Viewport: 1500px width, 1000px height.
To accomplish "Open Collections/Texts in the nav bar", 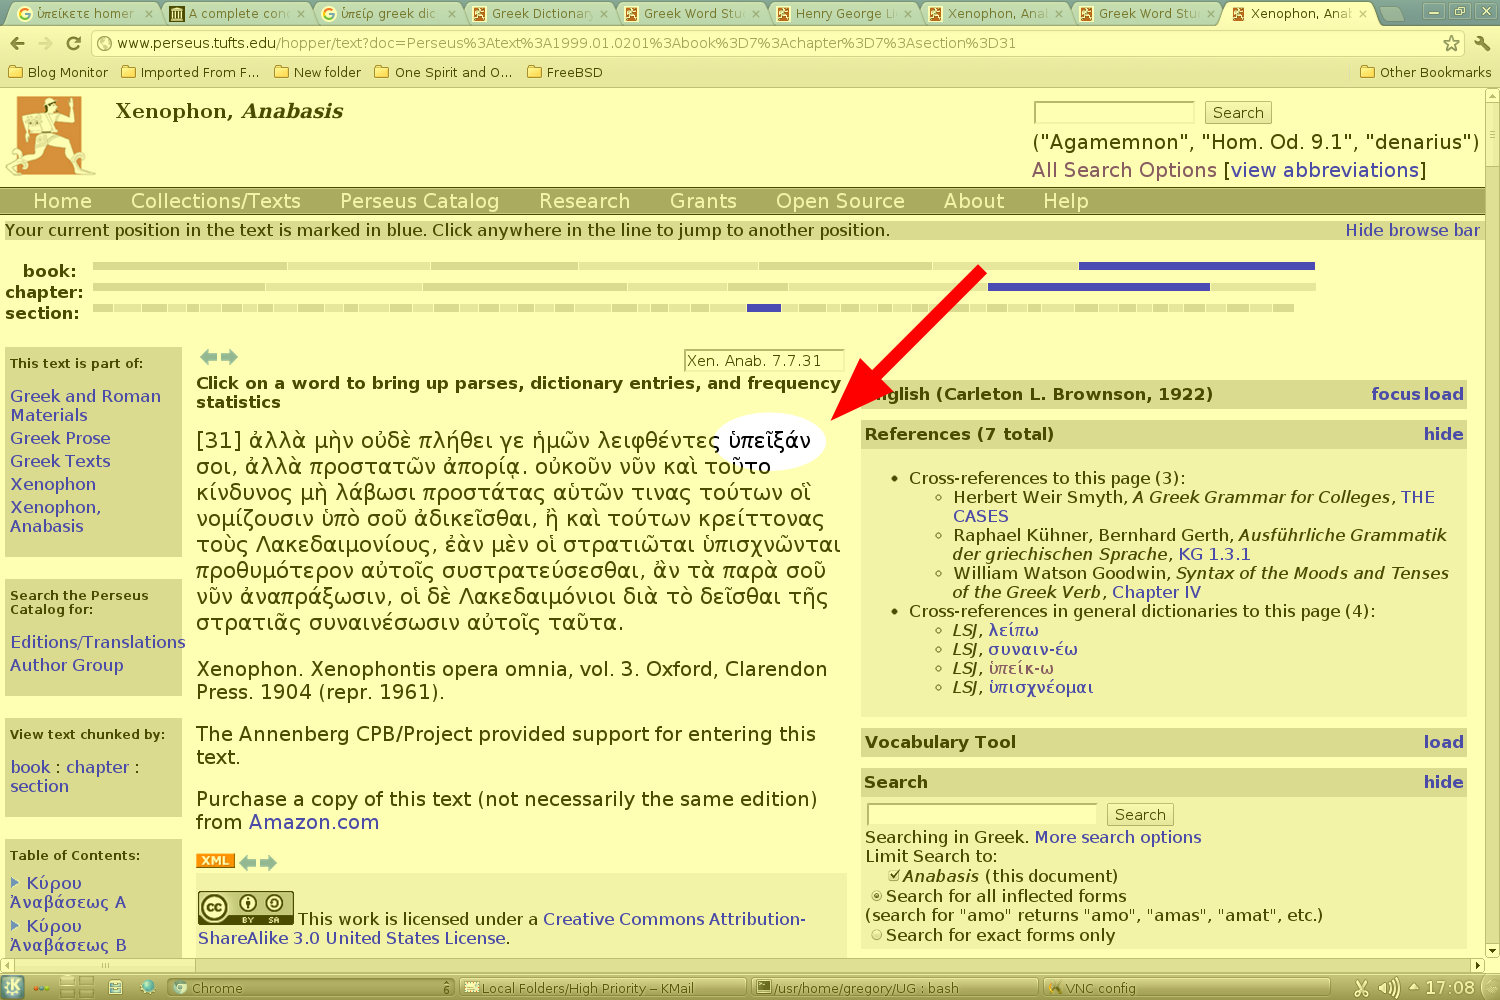I will coord(216,201).
